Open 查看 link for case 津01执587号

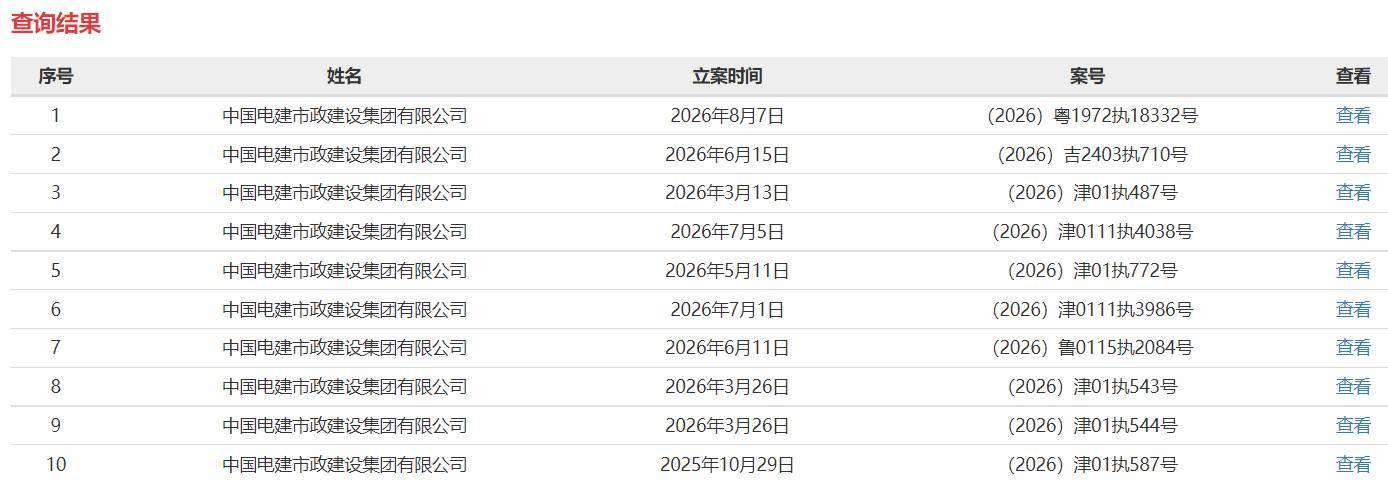click(x=1353, y=464)
